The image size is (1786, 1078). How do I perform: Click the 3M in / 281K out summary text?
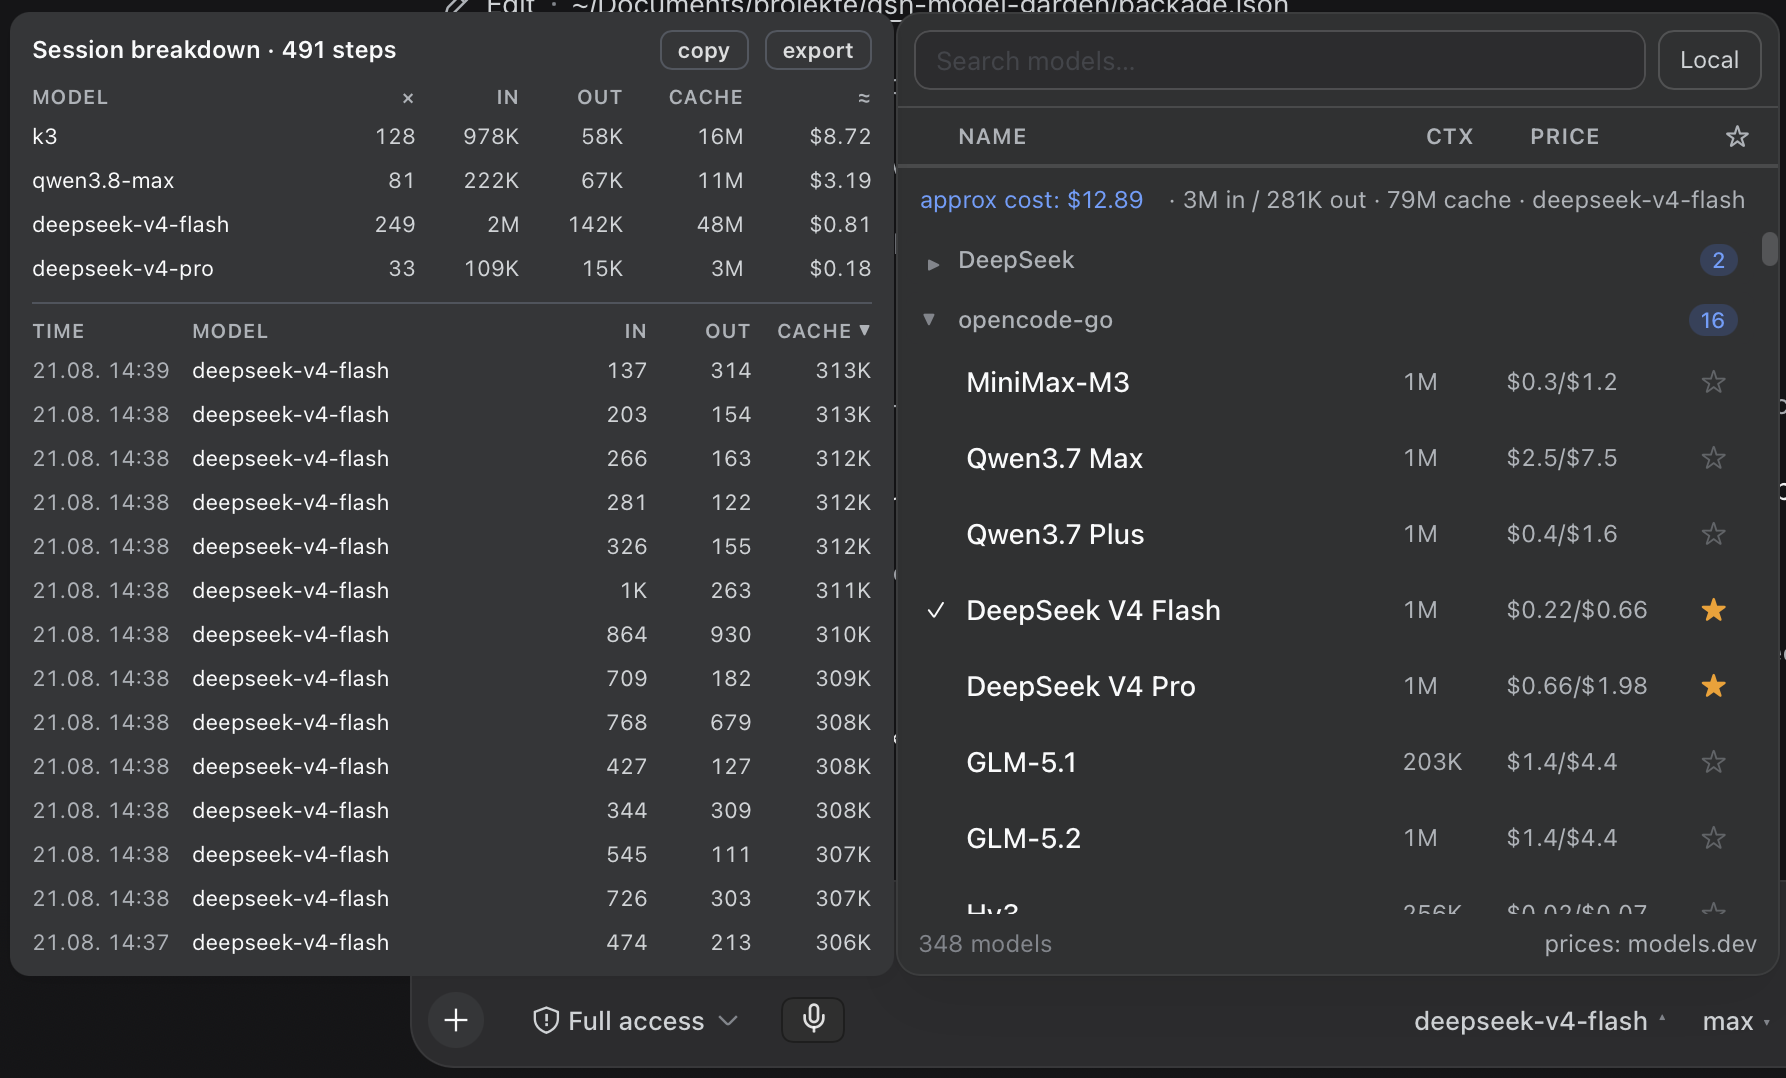(1274, 200)
